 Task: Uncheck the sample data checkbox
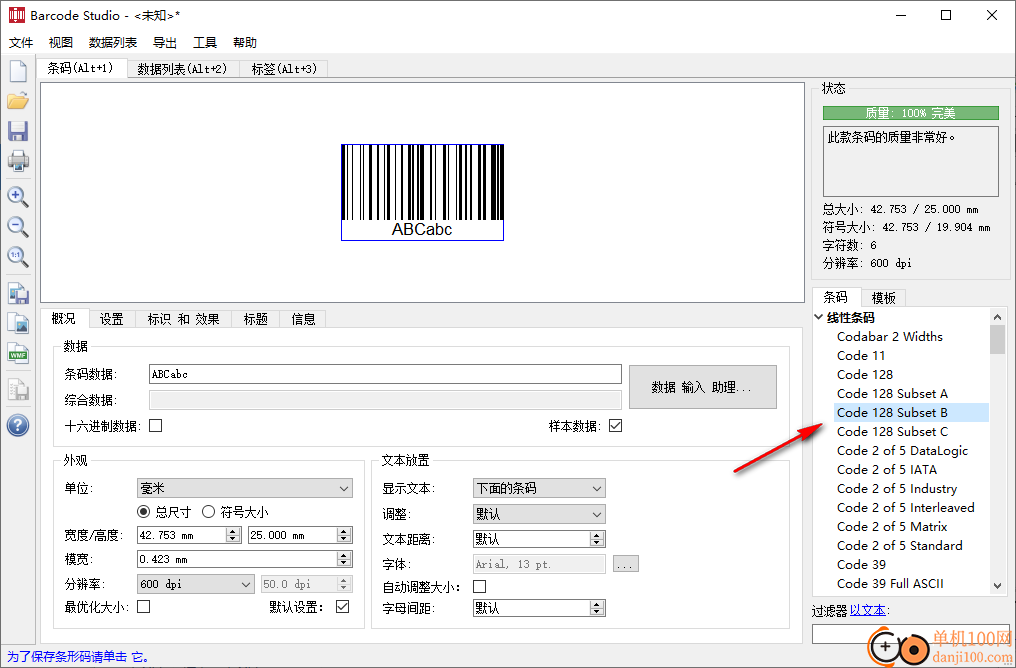(616, 426)
